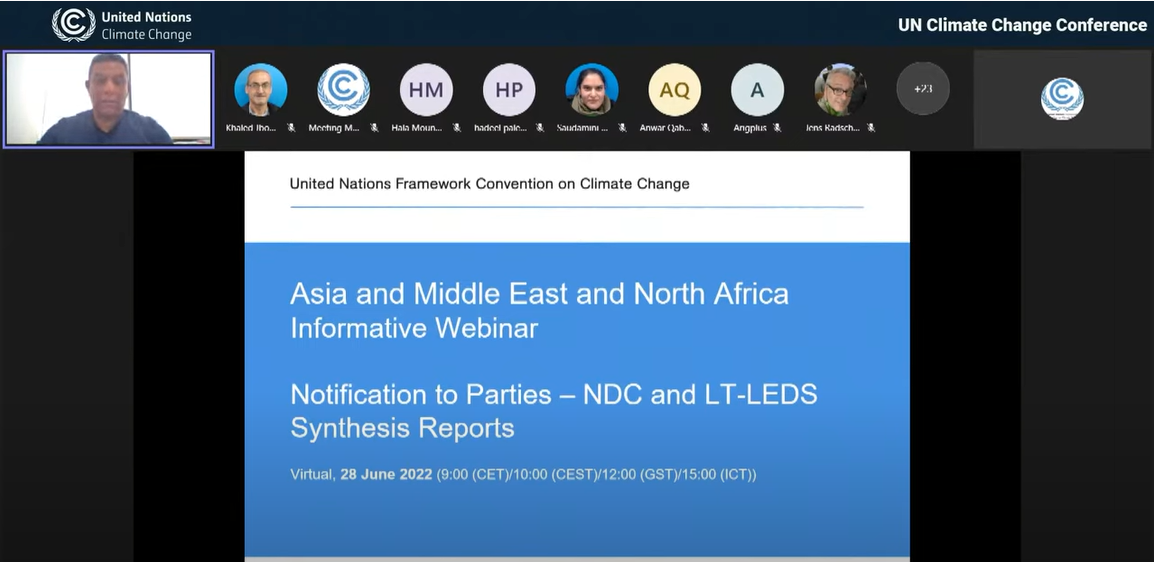Click muted mic icon beside 'Meeting M...'
1154x562 pixels.
pos(374,128)
